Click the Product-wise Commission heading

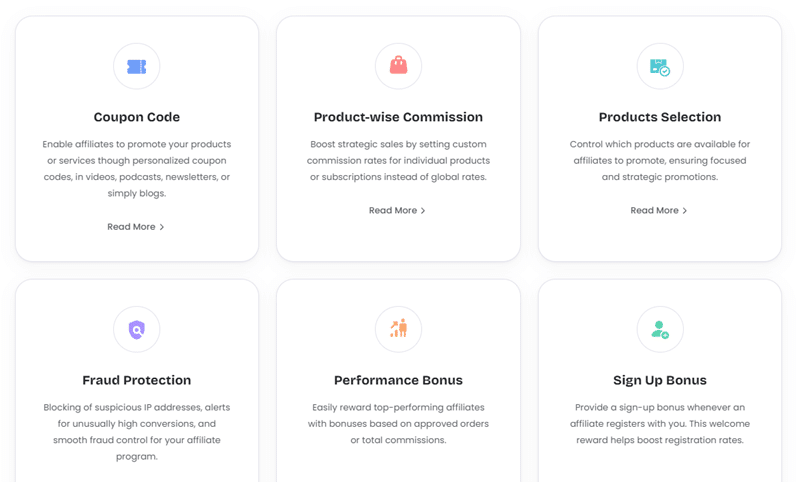(x=398, y=117)
